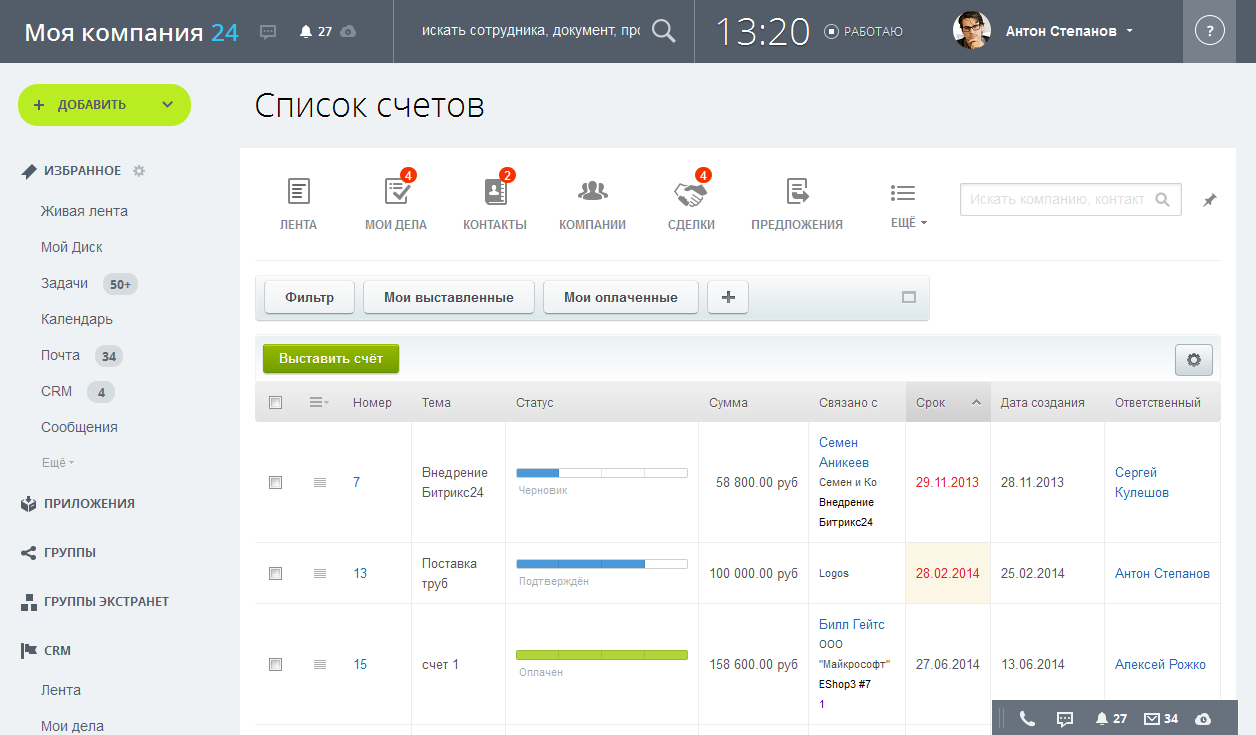Screen dimensions: 1256x735
Task: Open responsible person Алексей Рожко link
Action: coord(1160,664)
